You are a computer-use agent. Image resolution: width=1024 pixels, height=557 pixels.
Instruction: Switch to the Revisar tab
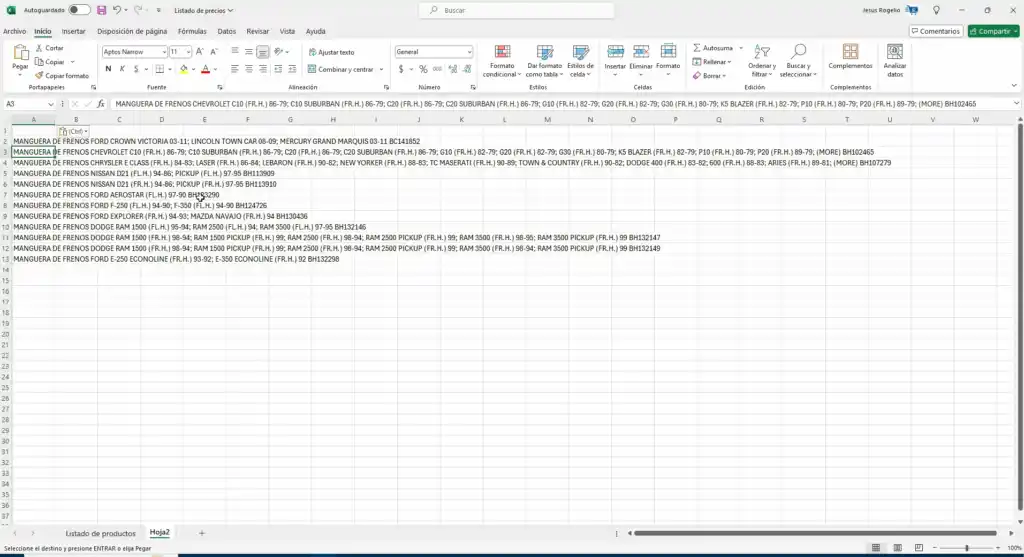click(257, 31)
